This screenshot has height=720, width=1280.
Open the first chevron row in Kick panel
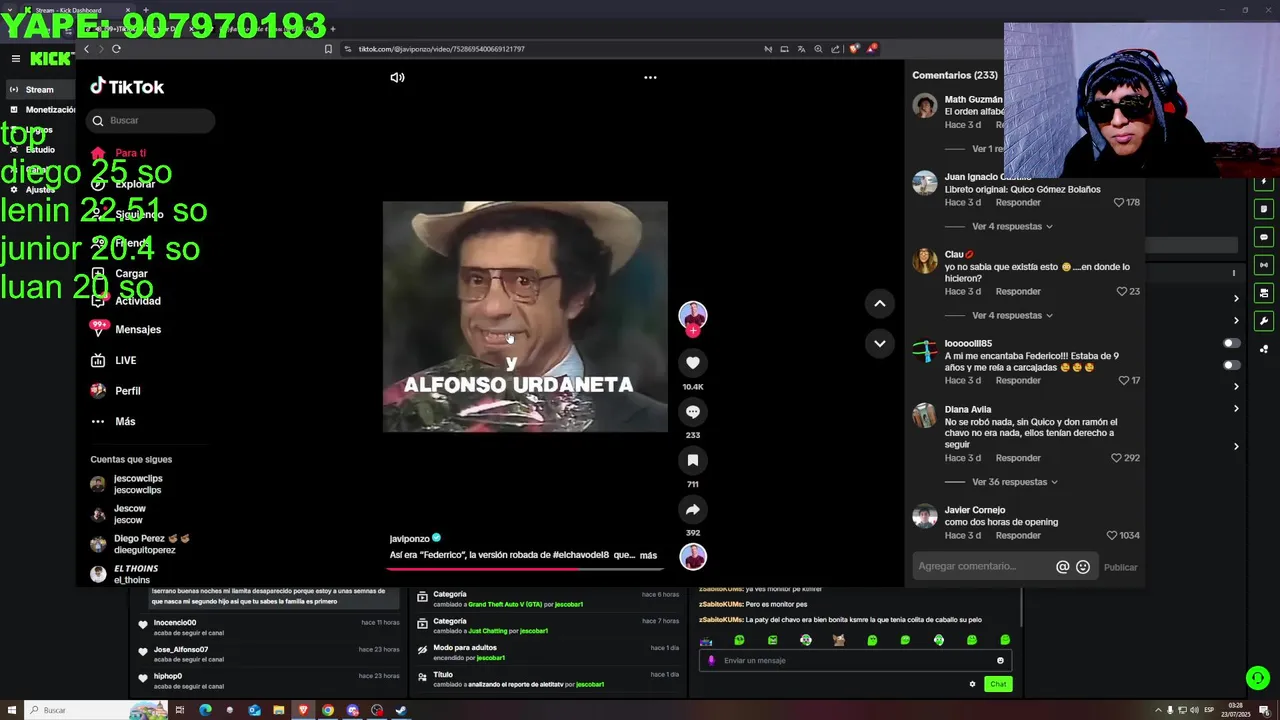1236,298
